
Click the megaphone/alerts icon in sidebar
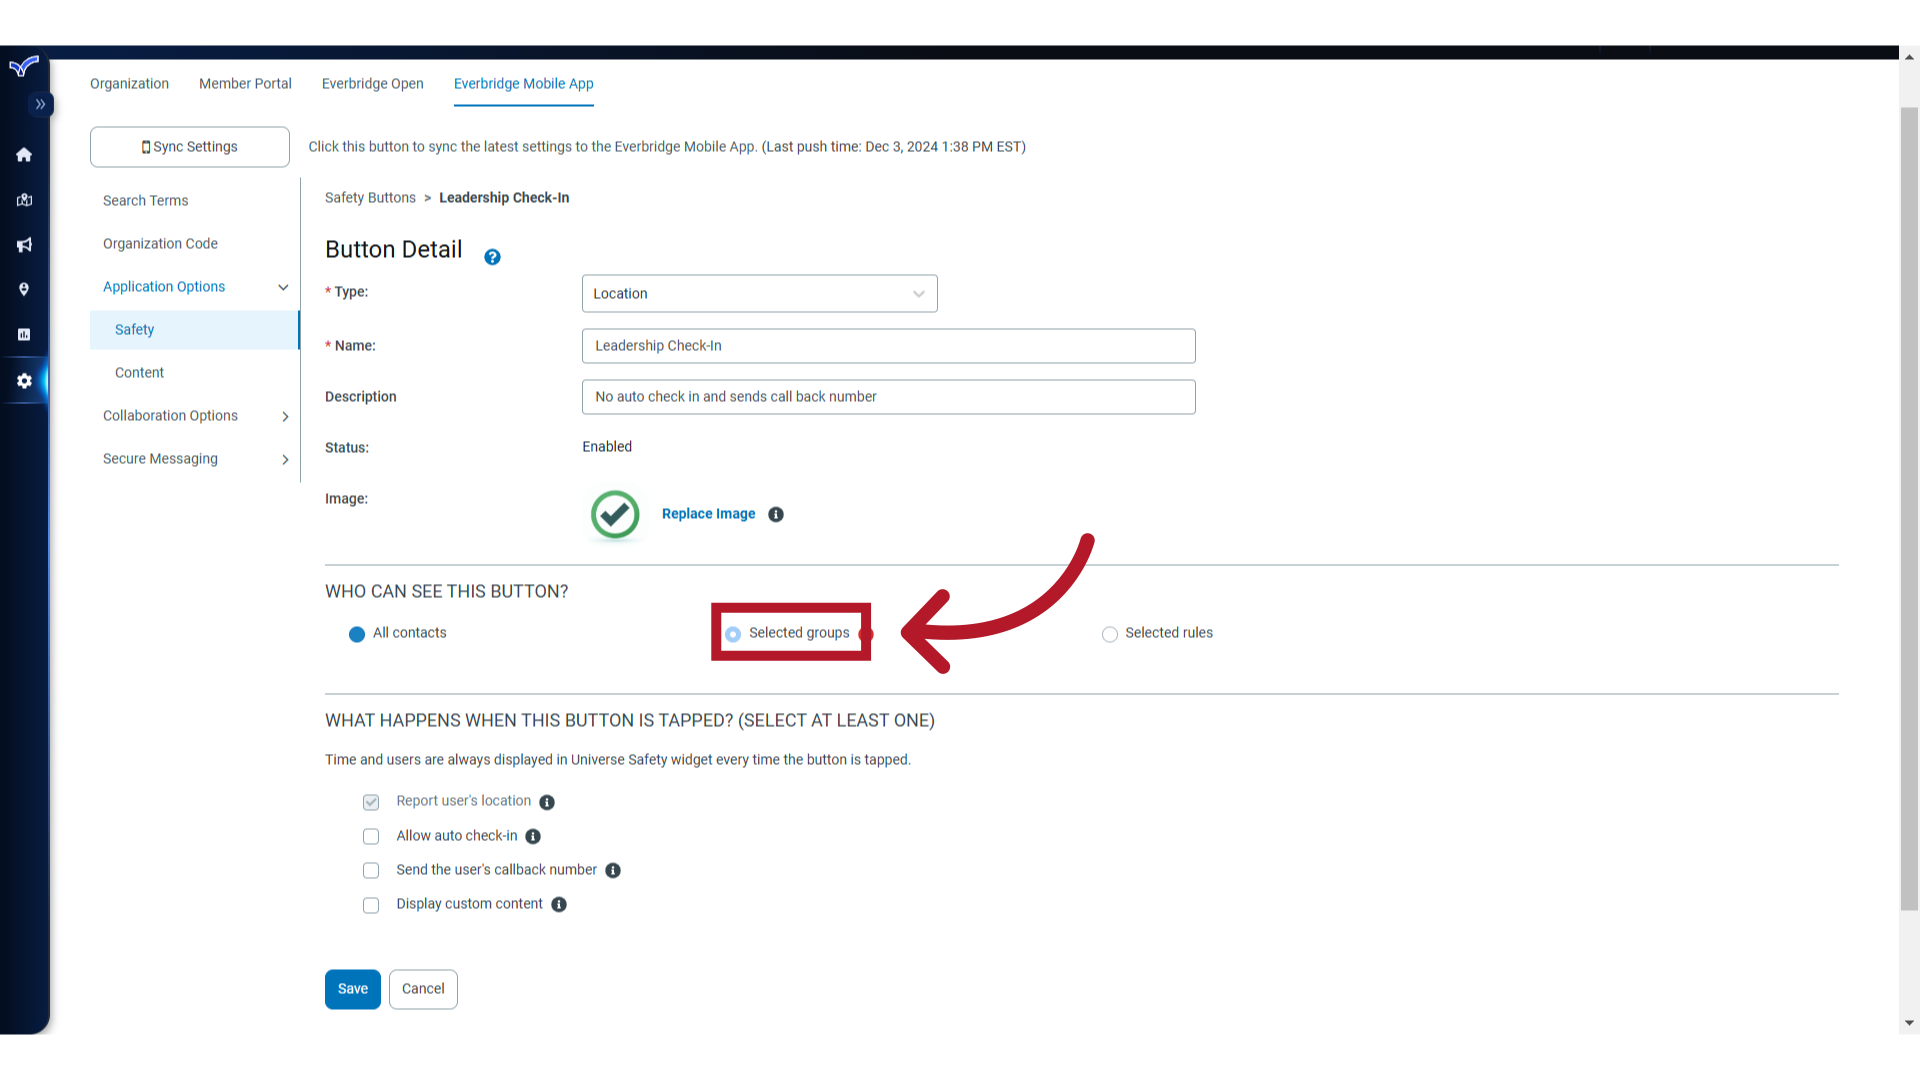coord(24,245)
